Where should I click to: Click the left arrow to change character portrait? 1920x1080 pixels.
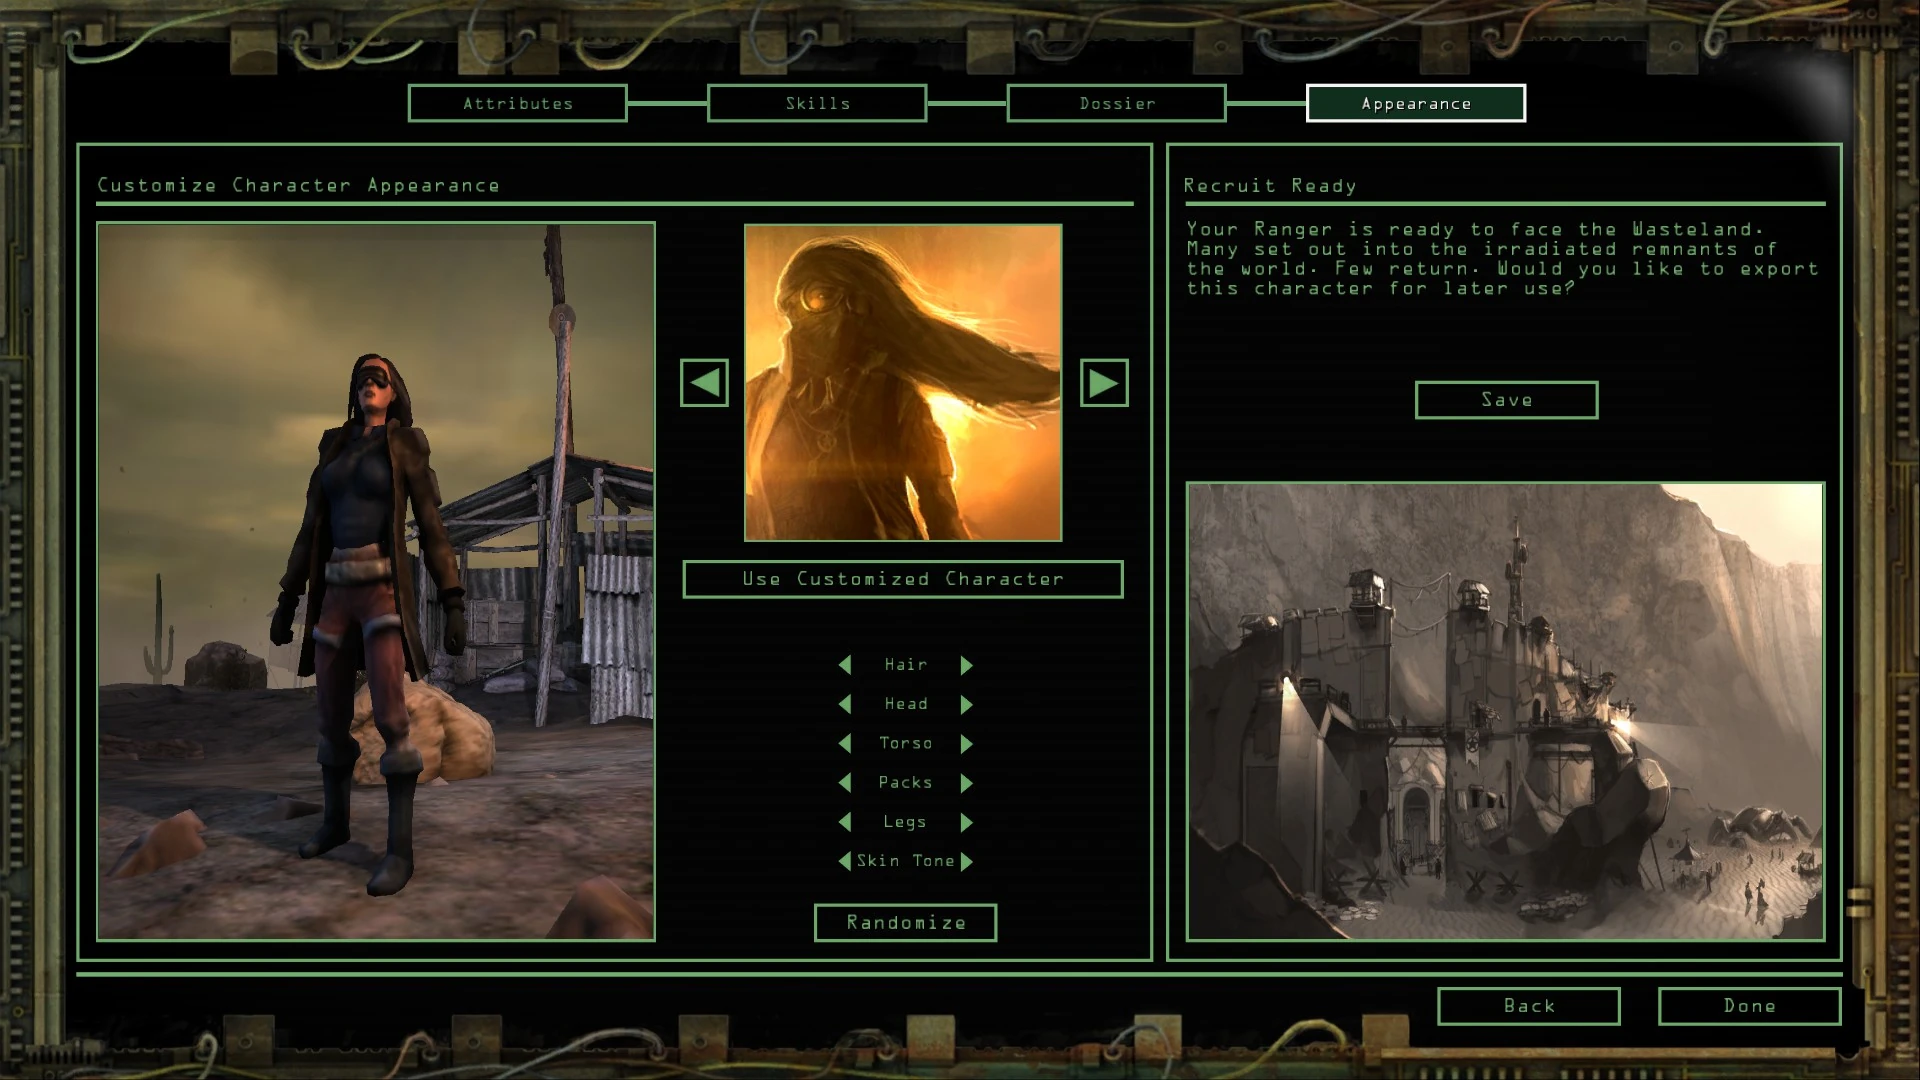coord(703,383)
